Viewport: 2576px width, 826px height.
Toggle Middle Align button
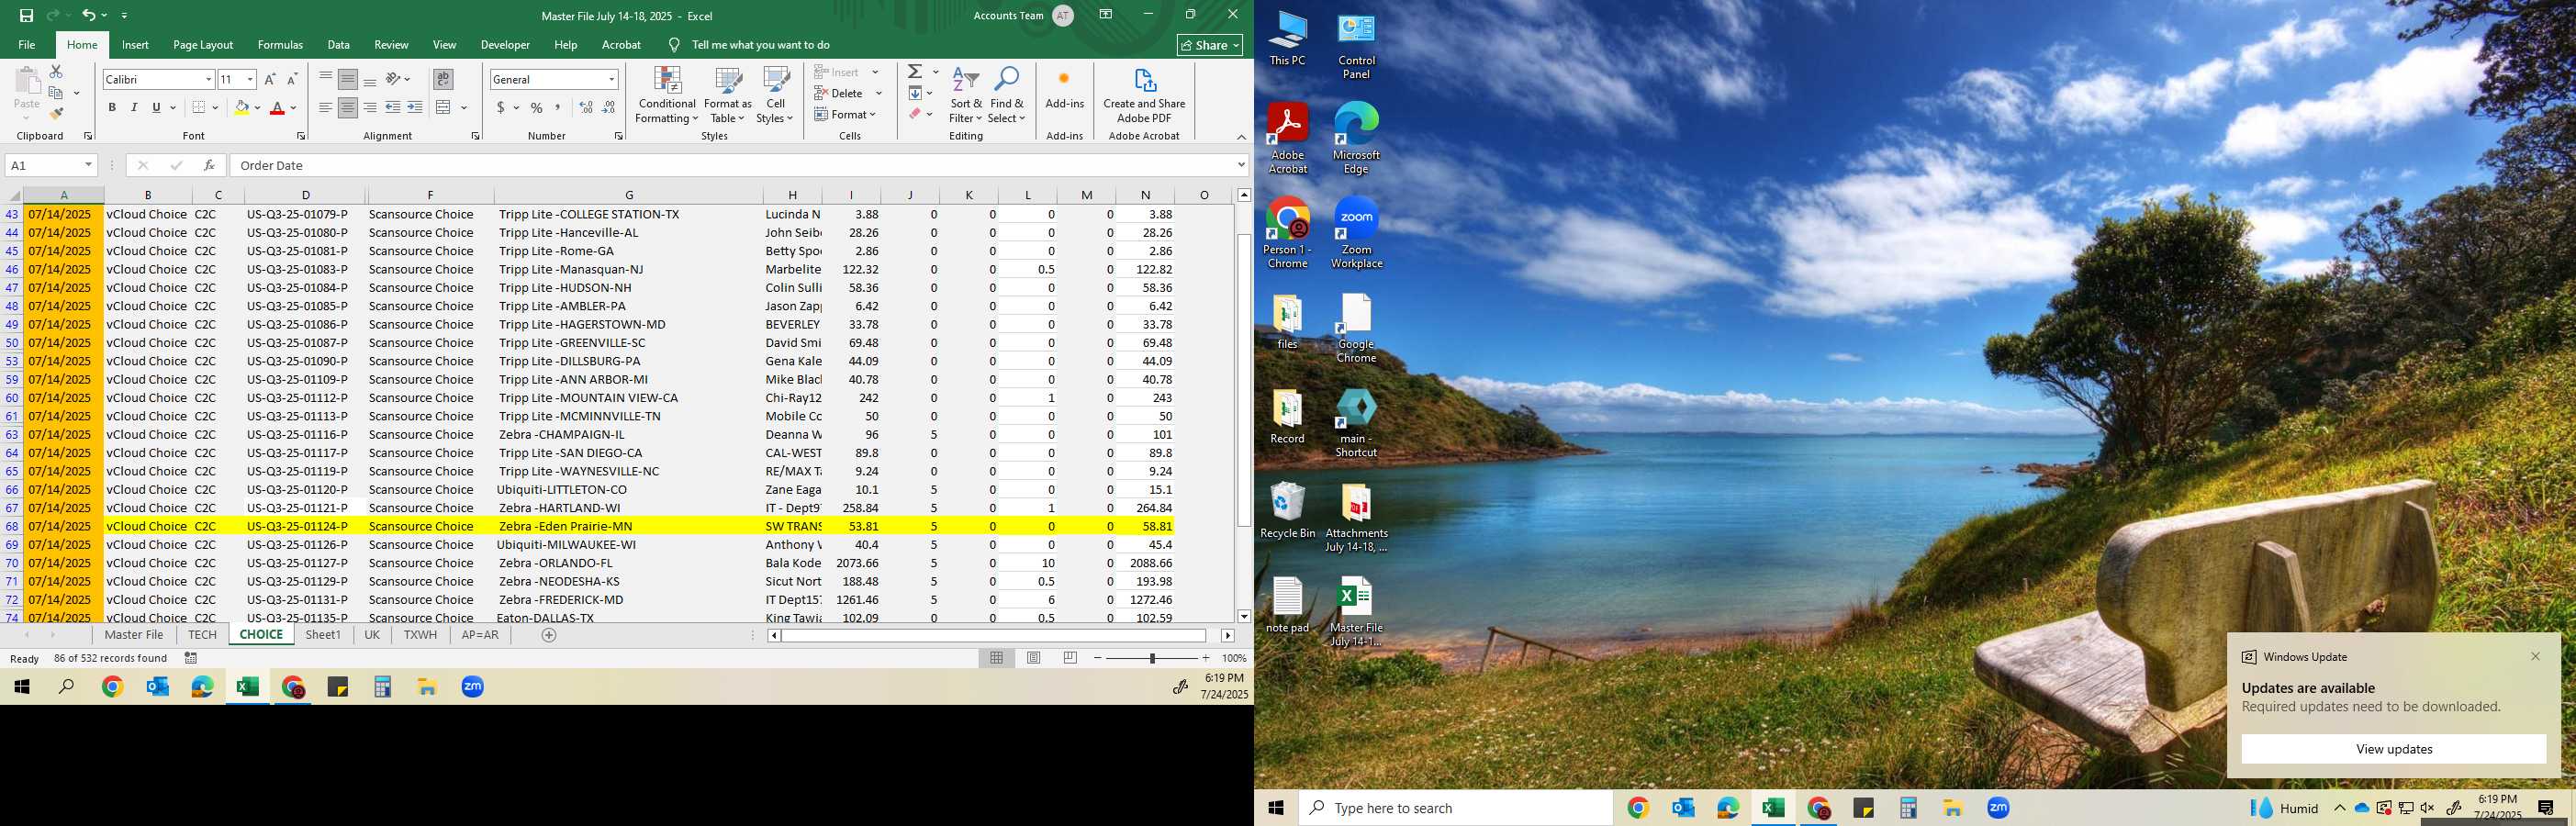pyautogui.click(x=348, y=79)
